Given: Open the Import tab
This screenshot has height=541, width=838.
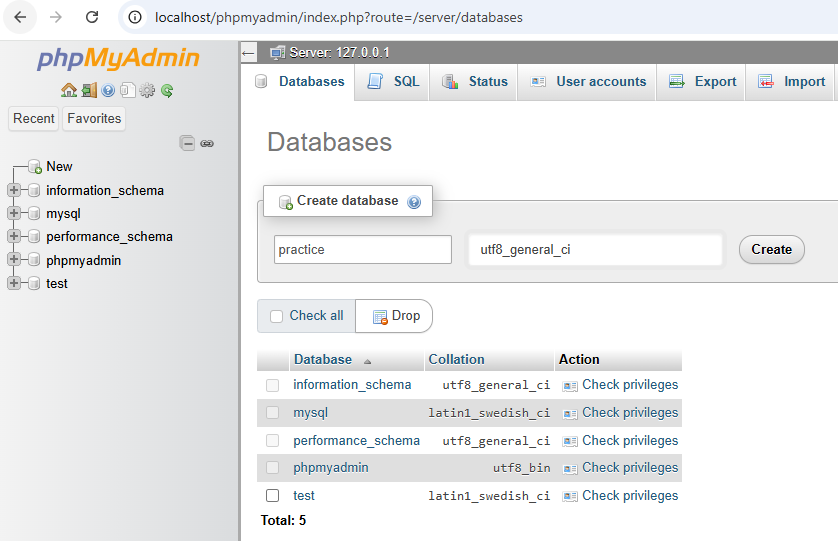Looking at the screenshot, I should click(790, 82).
